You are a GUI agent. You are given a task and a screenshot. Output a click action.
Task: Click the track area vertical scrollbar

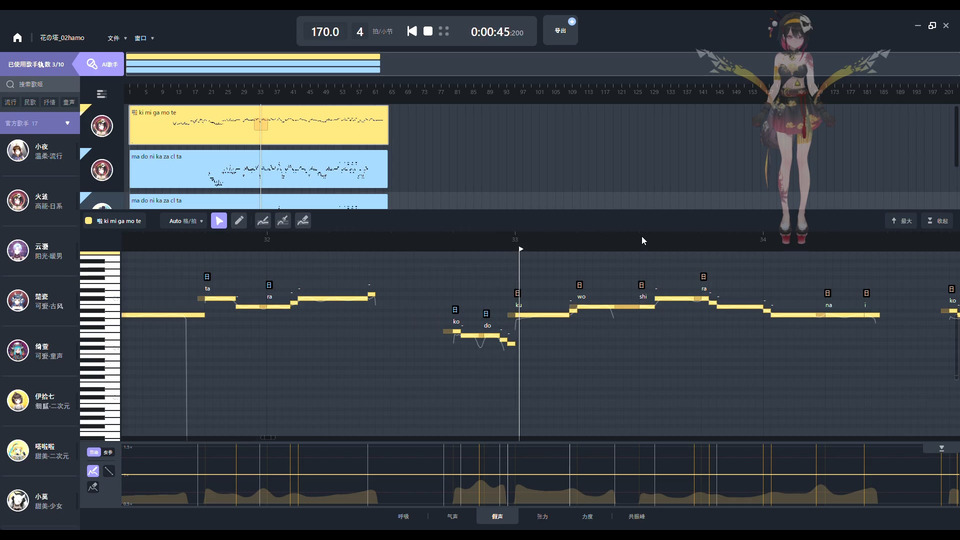point(957,136)
